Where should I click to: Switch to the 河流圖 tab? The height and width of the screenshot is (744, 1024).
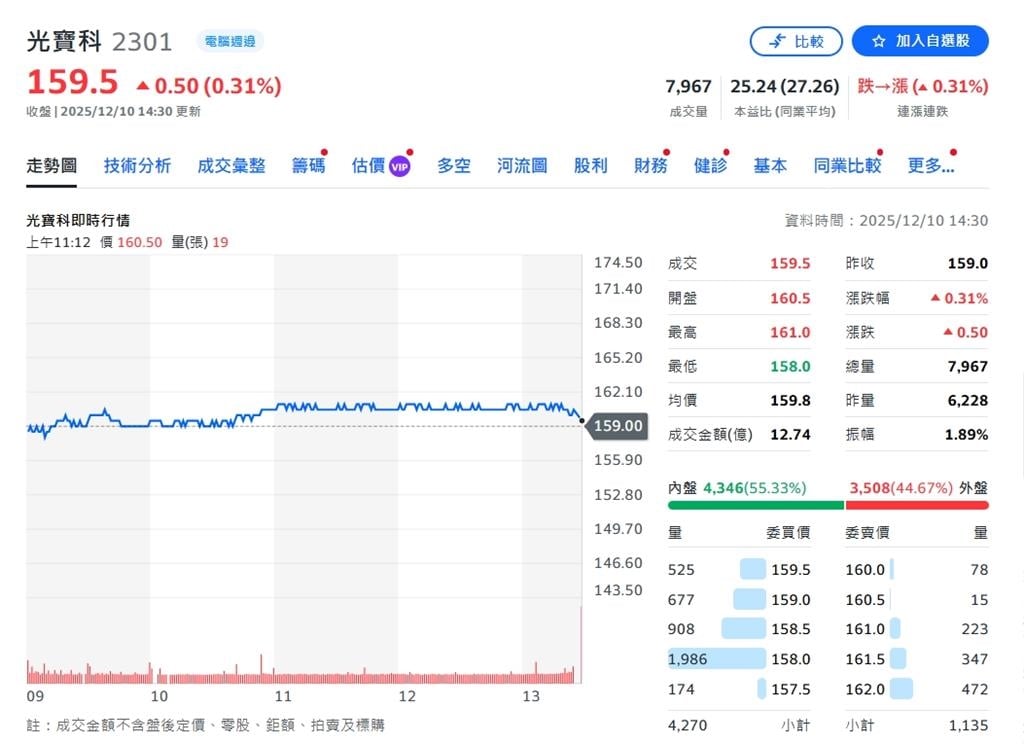point(521,165)
